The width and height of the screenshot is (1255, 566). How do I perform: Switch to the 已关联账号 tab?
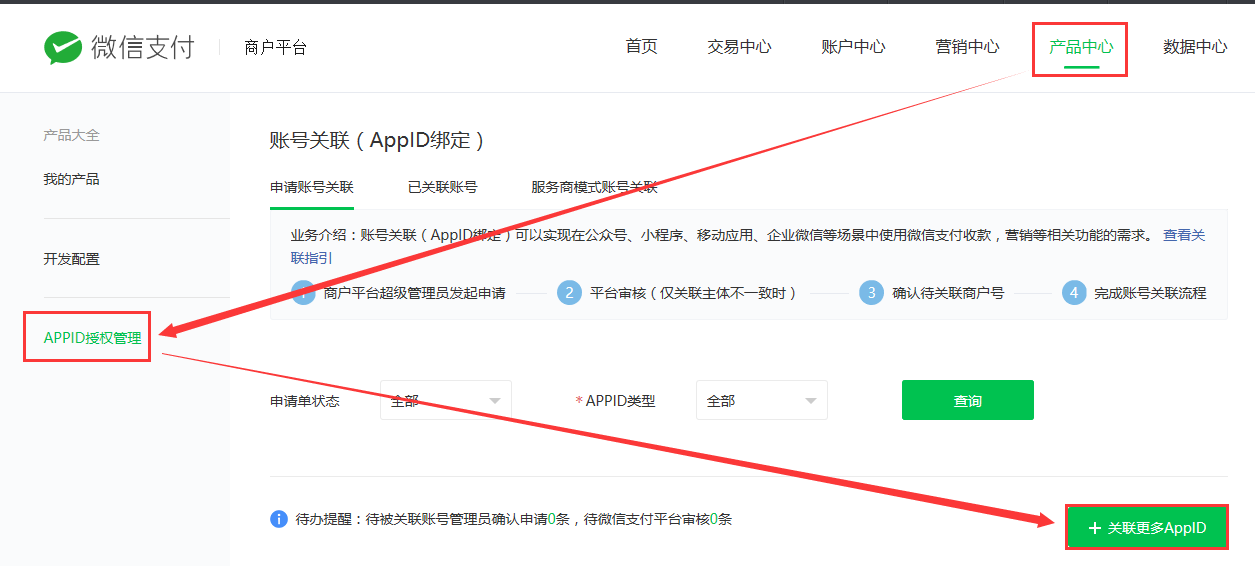[x=442, y=187]
